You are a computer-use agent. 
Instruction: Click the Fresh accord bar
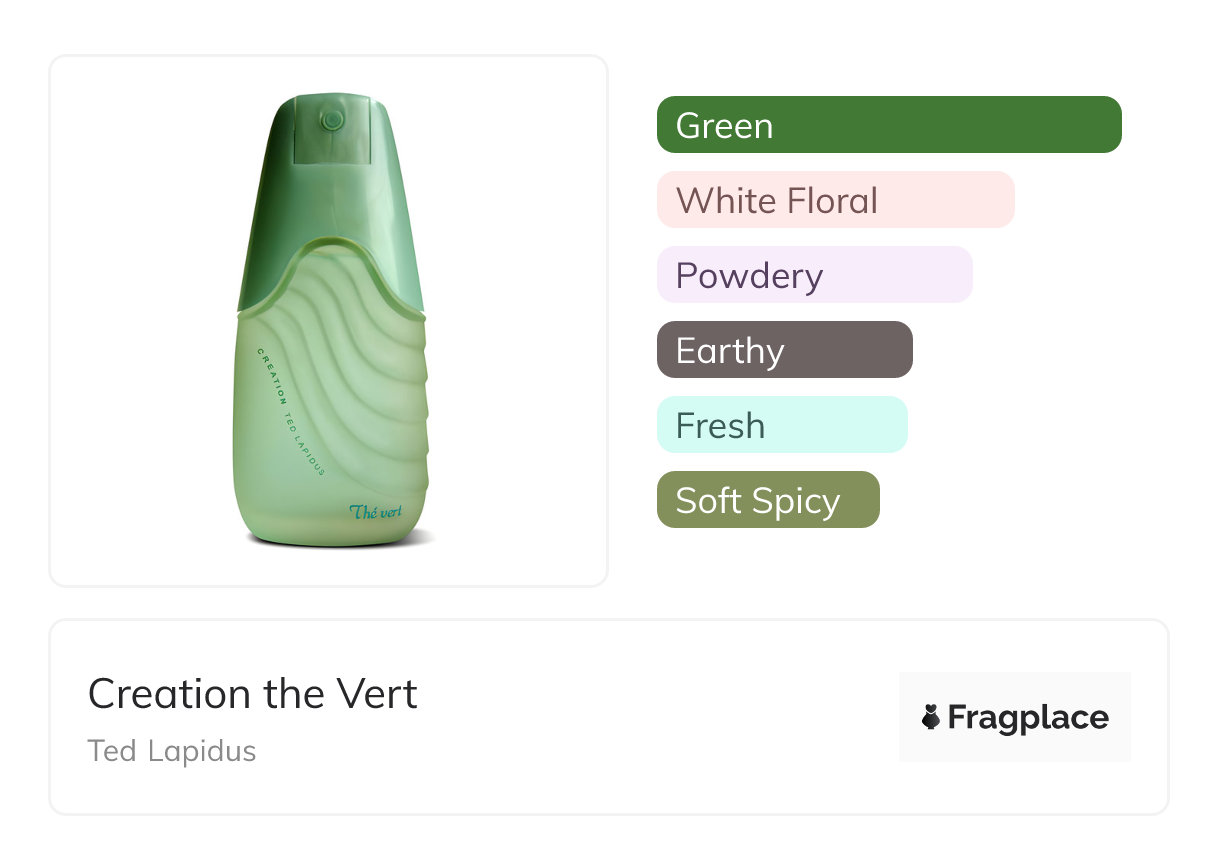pos(781,425)
